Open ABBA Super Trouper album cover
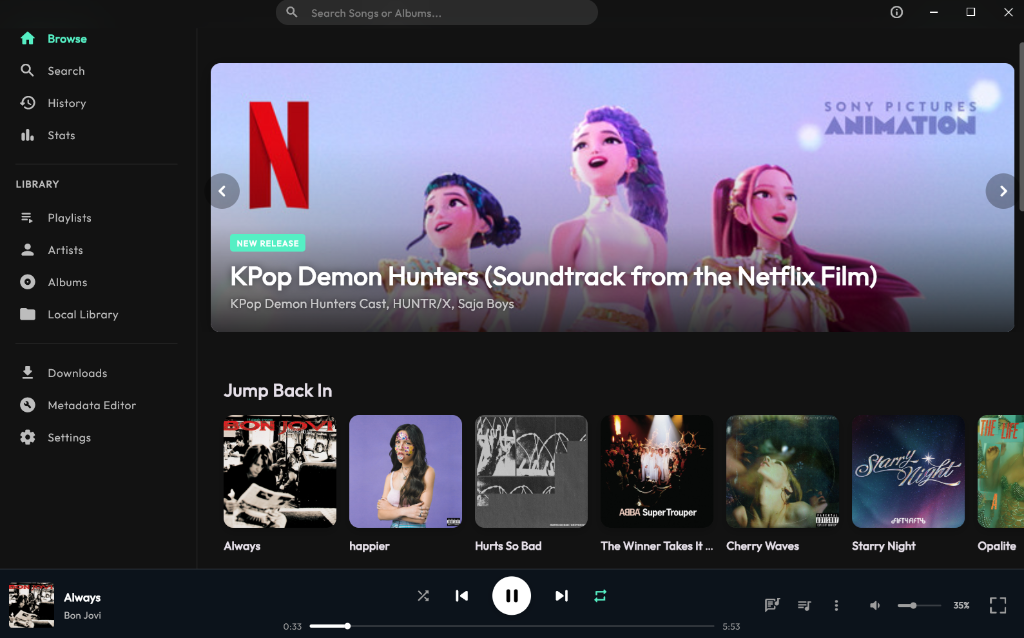Screen dimensions: 1024x638 657,471
